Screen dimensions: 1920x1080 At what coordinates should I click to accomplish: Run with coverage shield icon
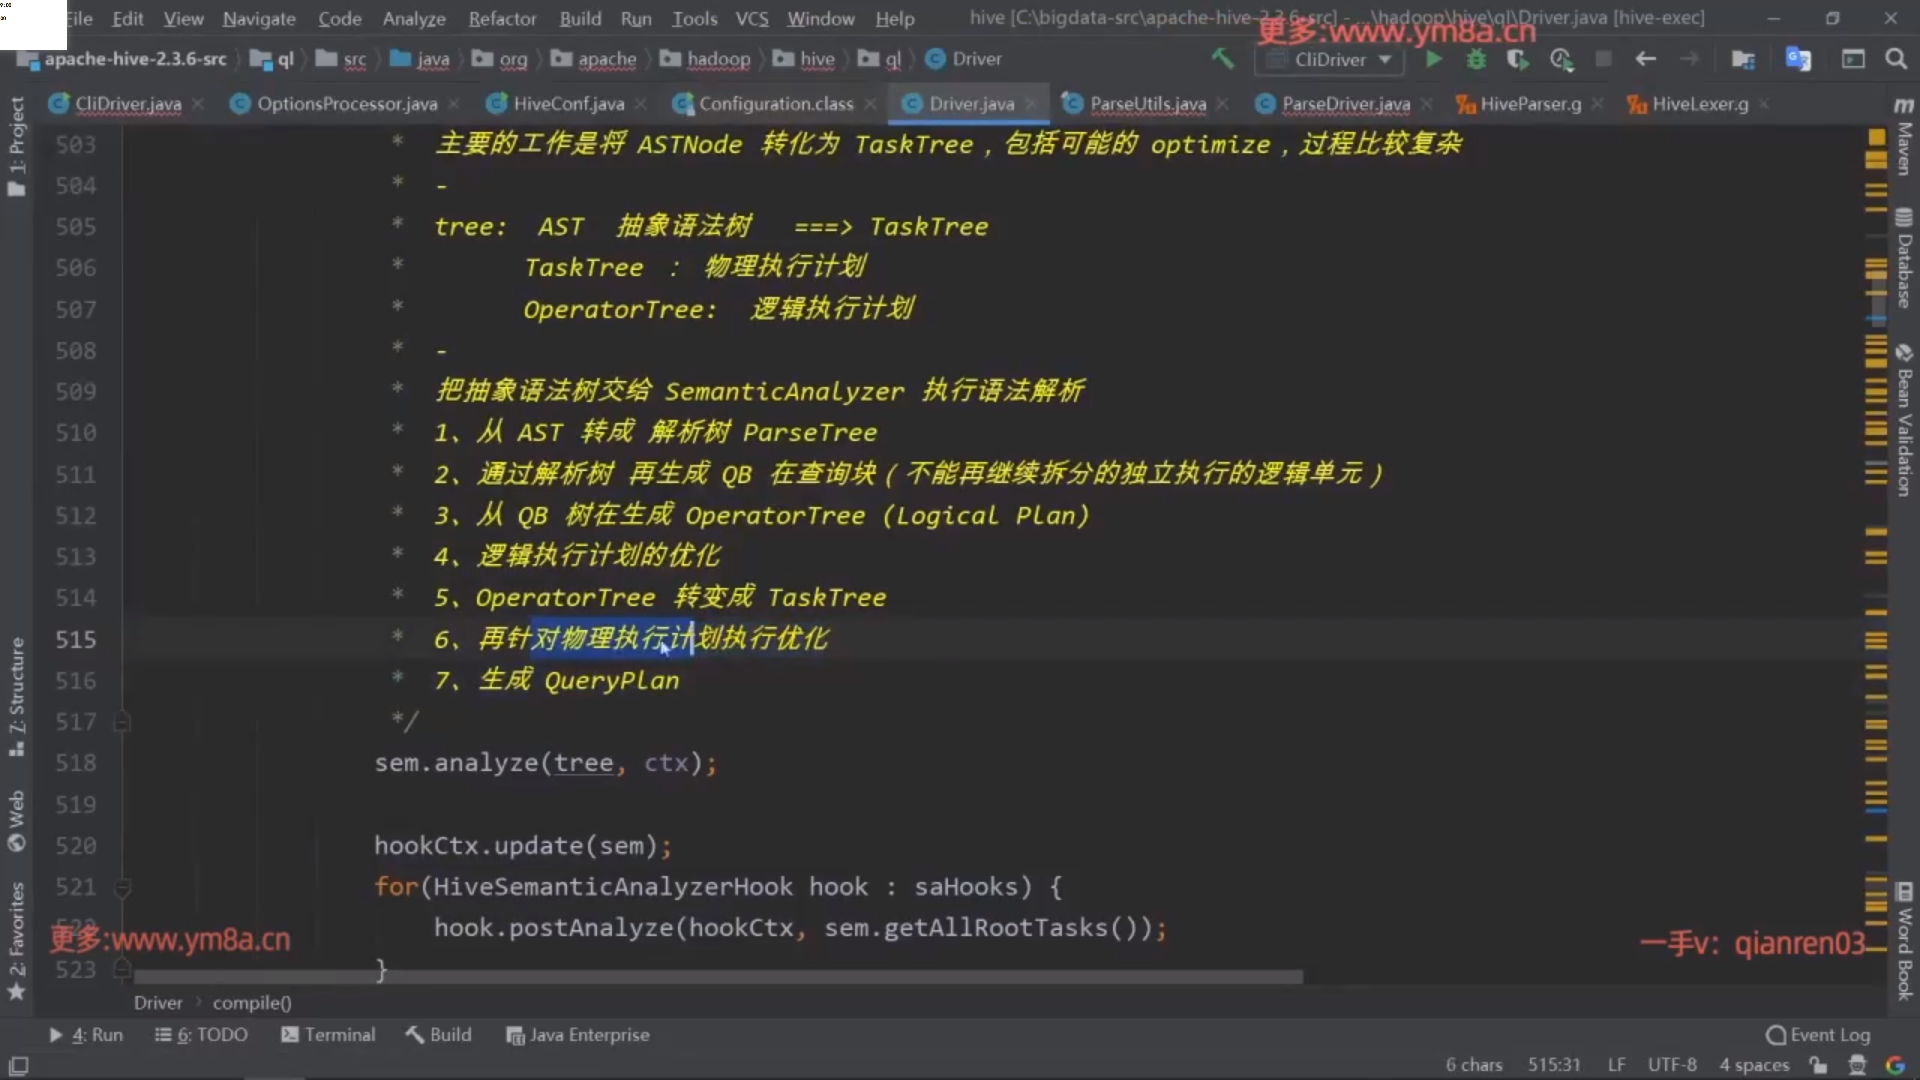pos(1517,59)
